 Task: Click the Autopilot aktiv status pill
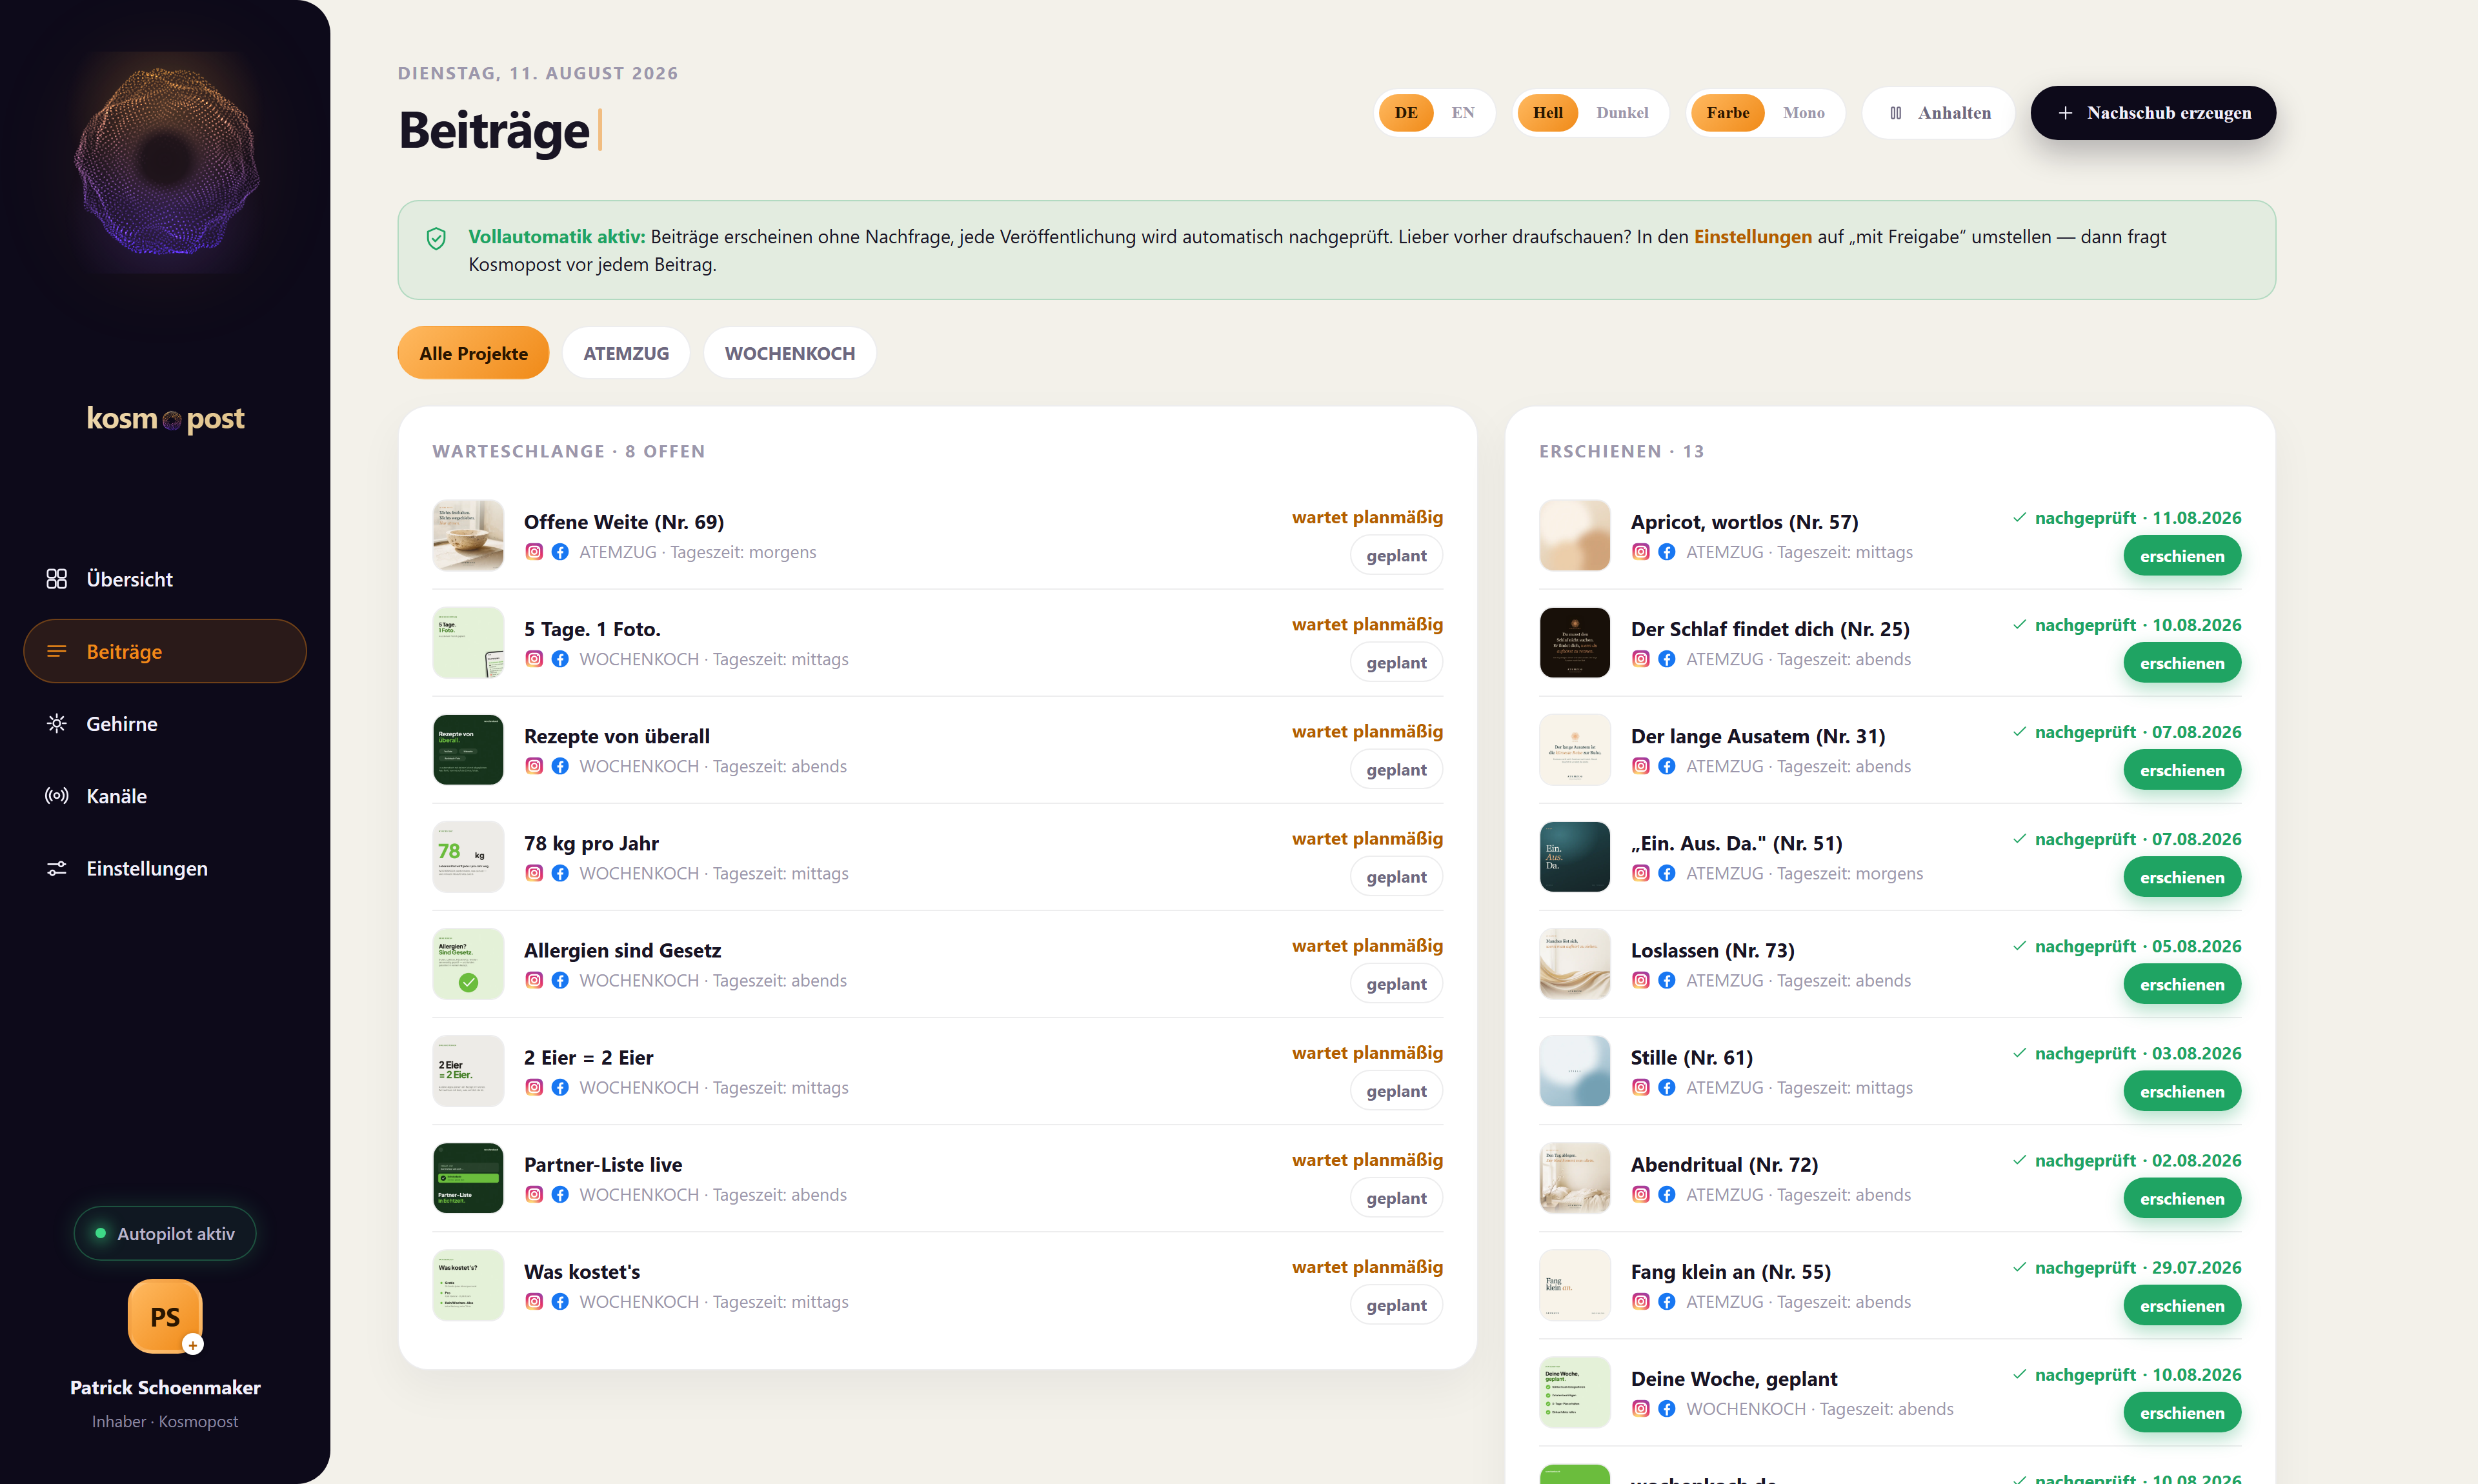tap(165, 1233)
